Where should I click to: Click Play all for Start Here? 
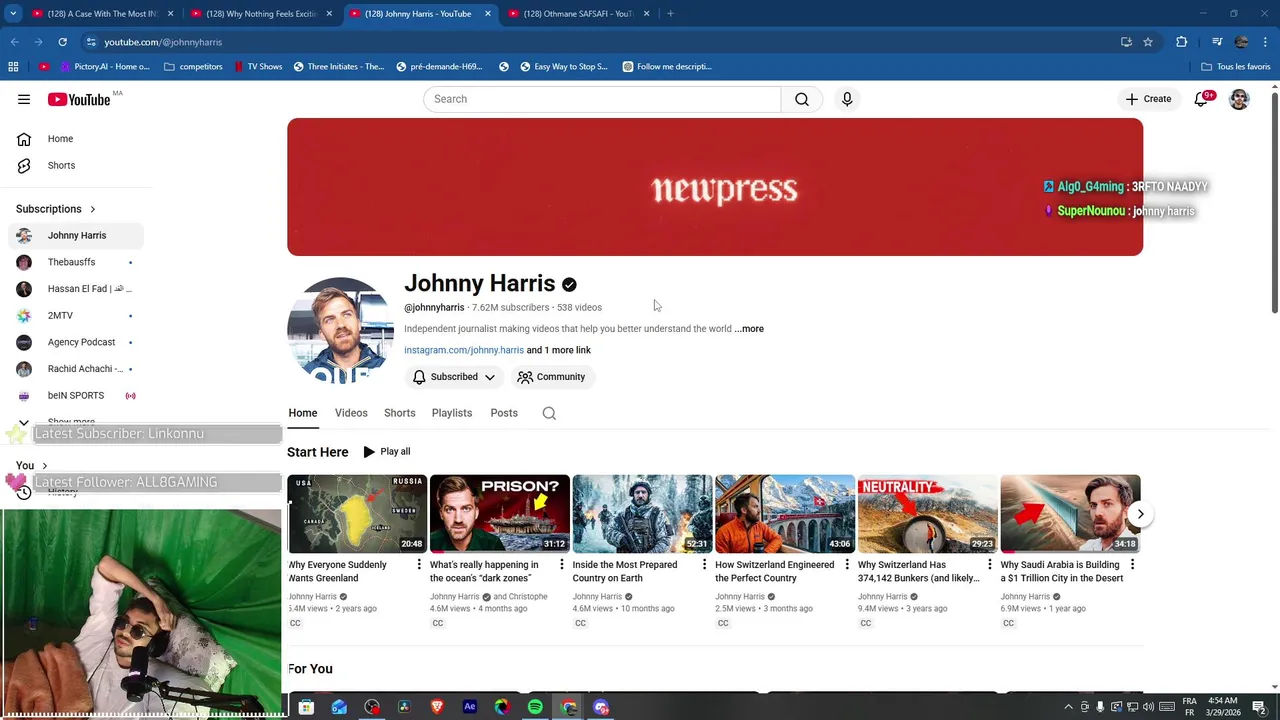[387, 452]
